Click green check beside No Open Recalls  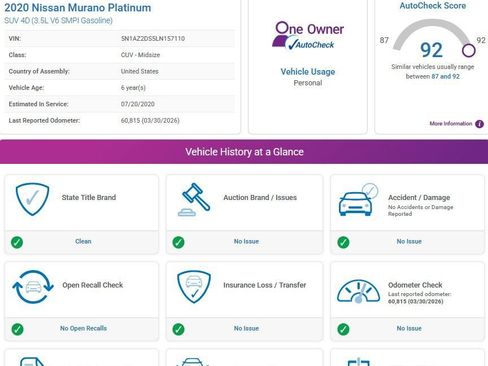(x=17, y=329)
